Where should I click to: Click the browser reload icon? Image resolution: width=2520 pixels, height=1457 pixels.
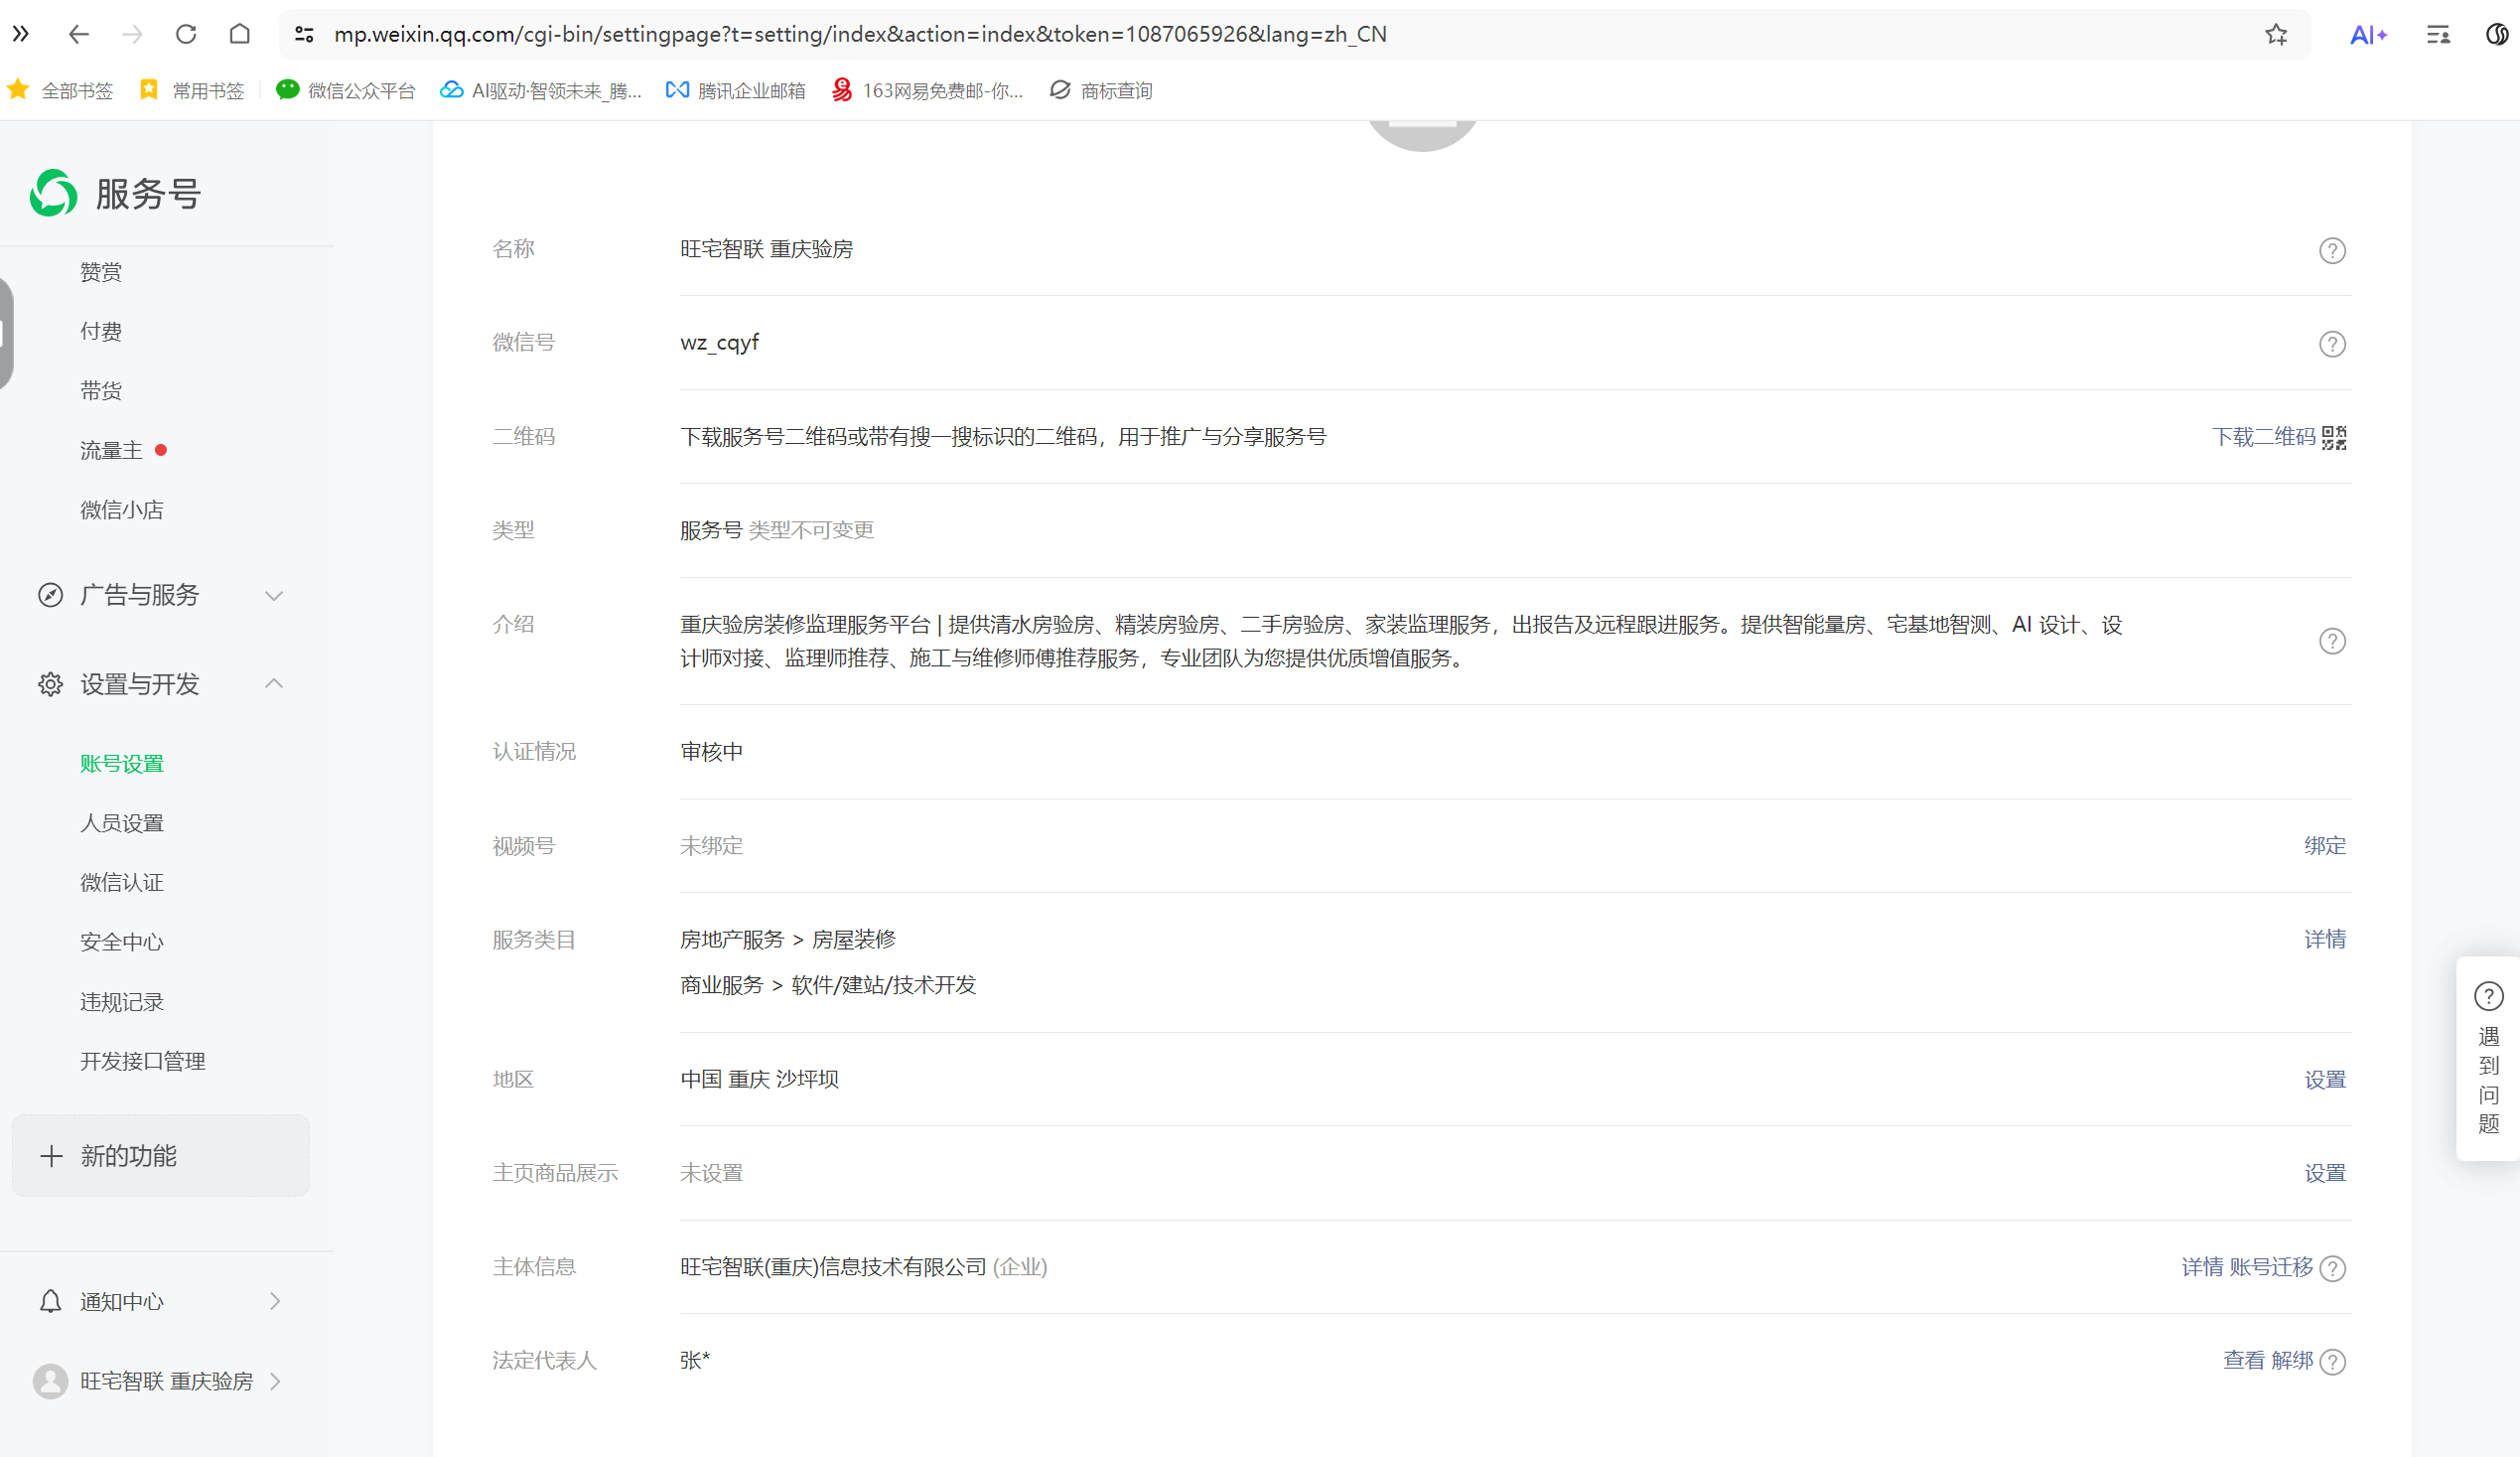click(x=186, y=35)
